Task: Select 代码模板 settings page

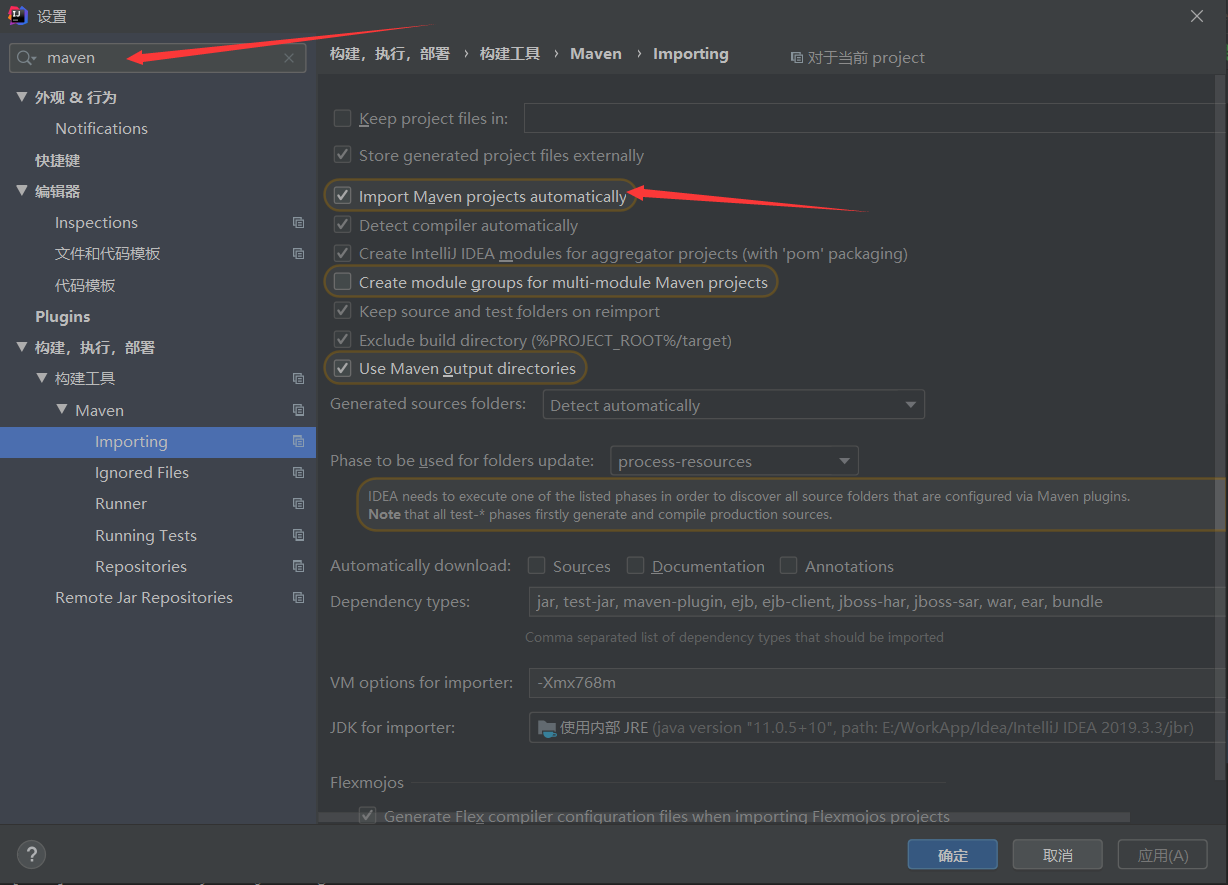Action: (85, 285)
